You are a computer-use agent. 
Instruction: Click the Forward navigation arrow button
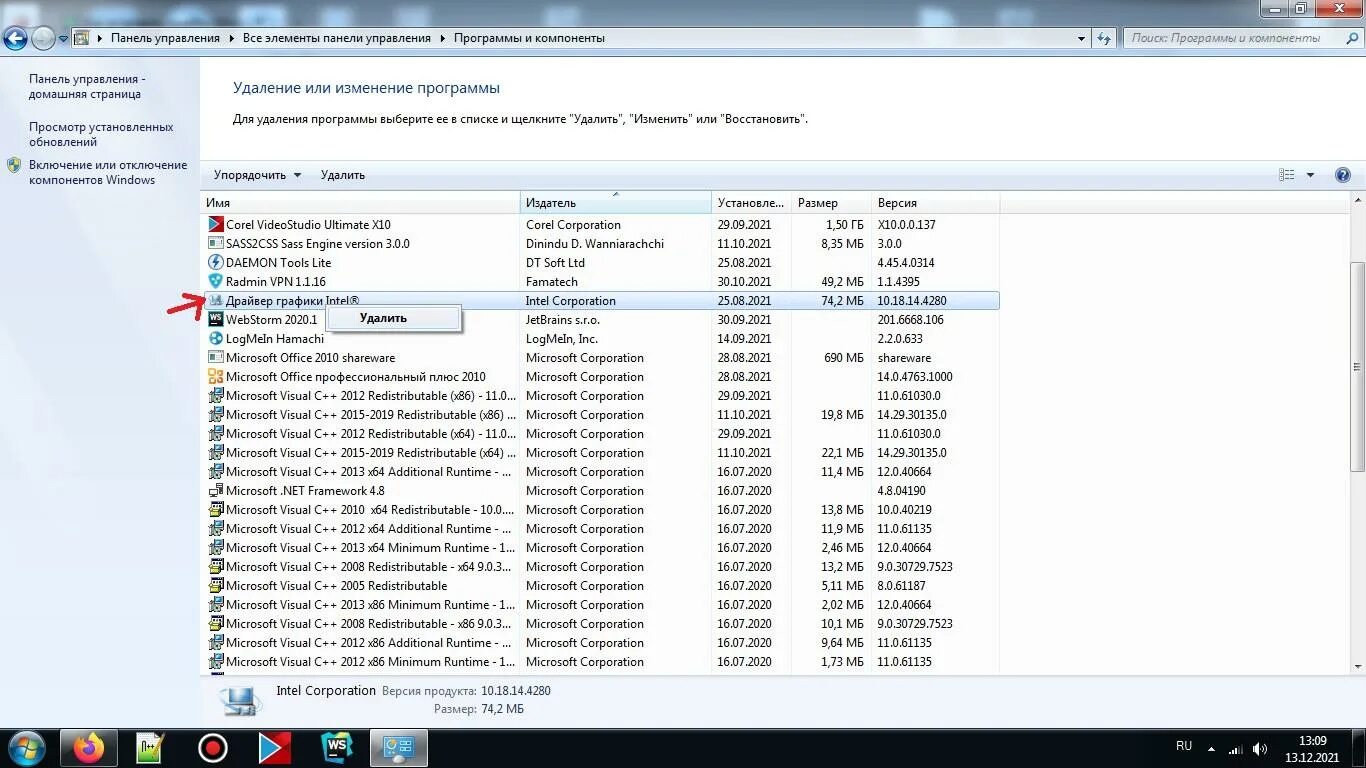pyautogui.click(x=43, y=38)
